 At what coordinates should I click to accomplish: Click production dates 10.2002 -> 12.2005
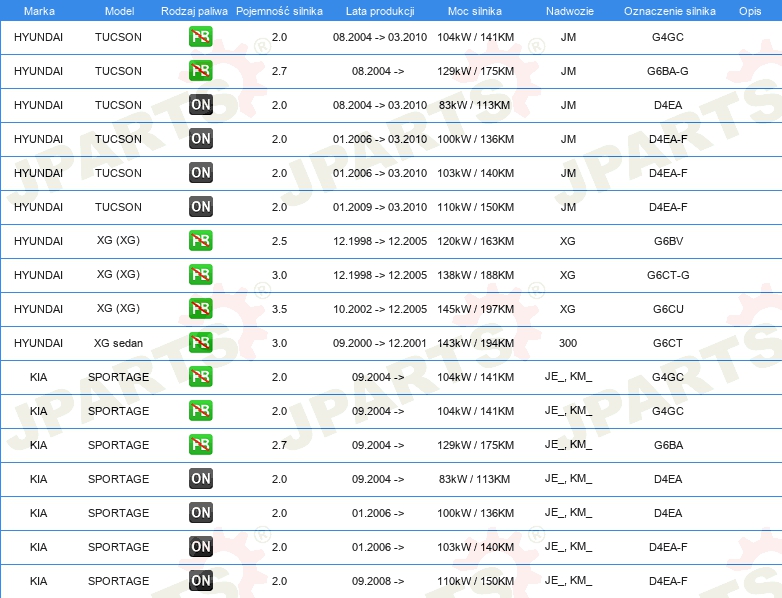coord(380,309)
